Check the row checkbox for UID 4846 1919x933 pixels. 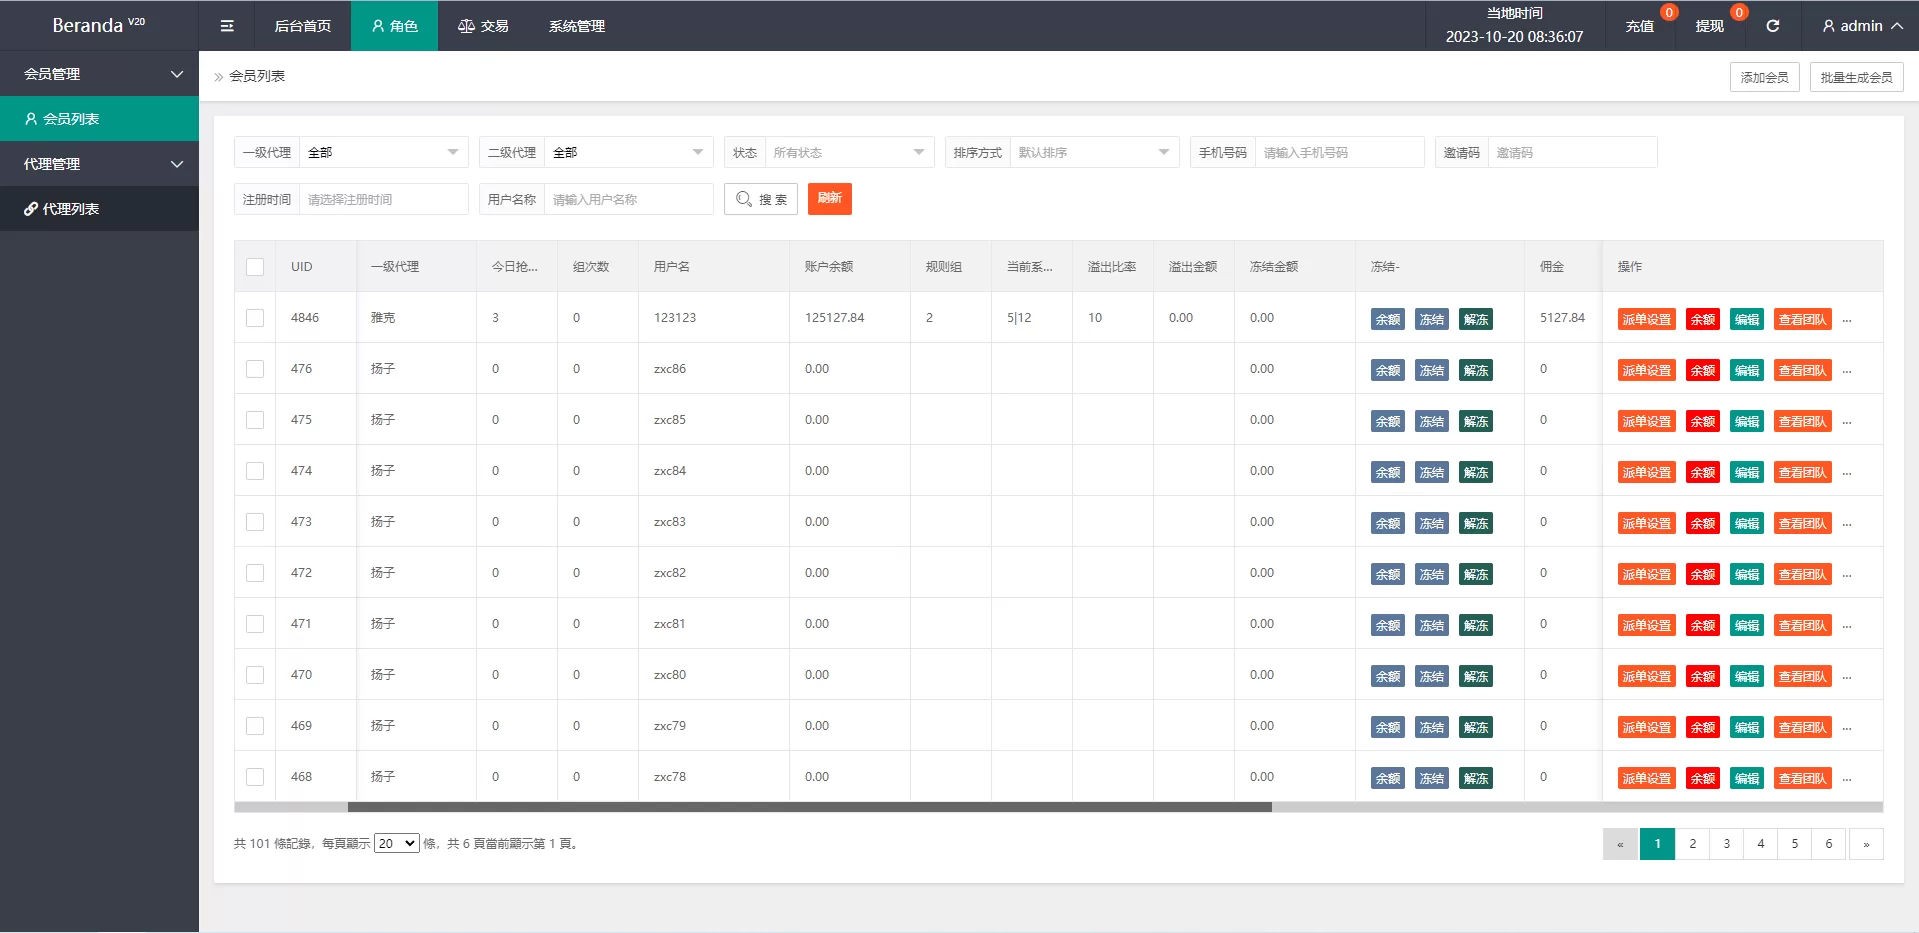pyautogui.click(x=255, y=318)
